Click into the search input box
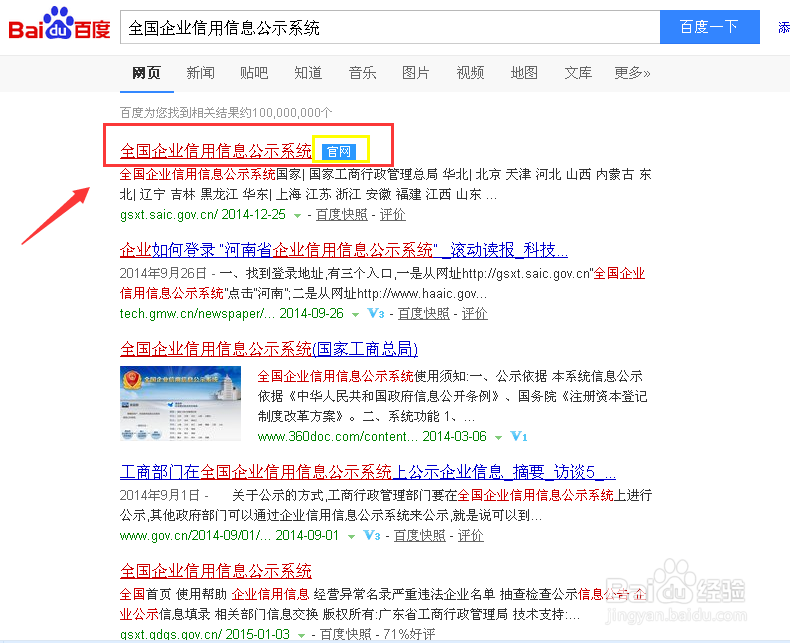 point(390,27)
